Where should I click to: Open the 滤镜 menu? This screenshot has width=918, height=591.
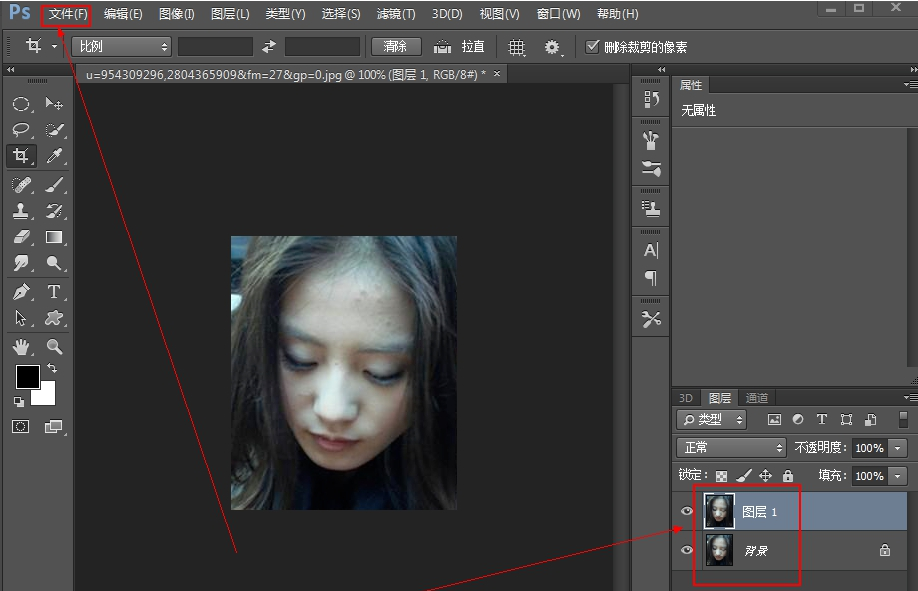394,13
